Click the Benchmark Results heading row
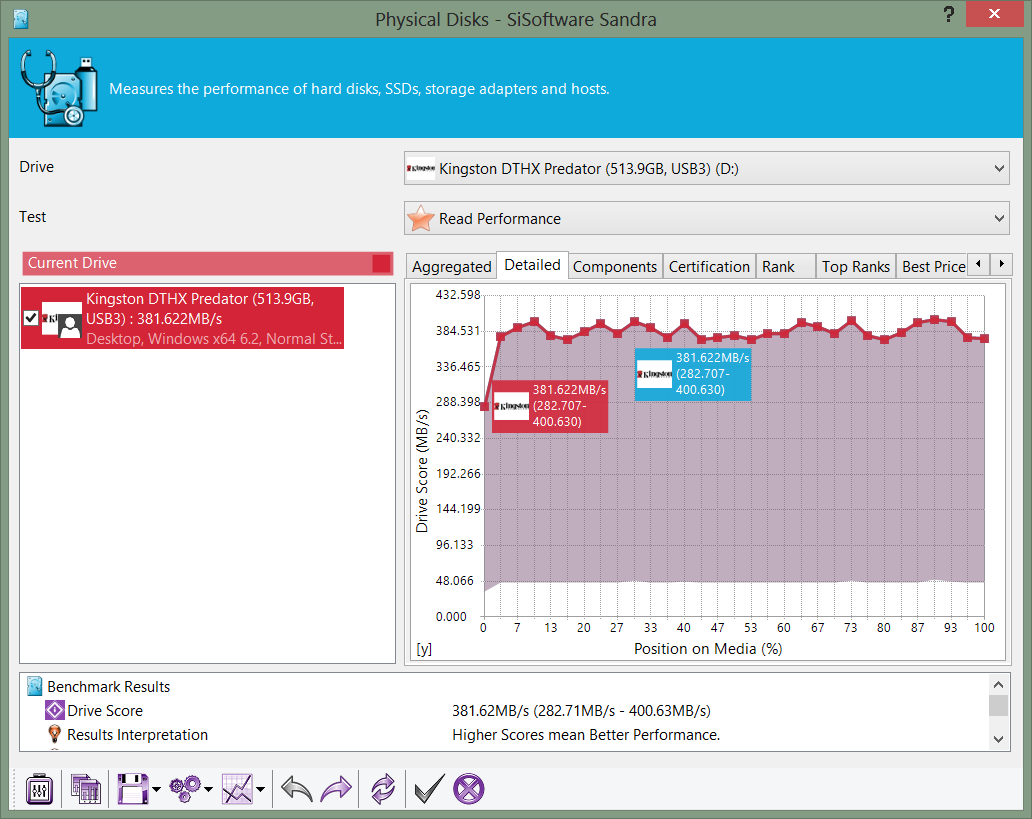 coord(505,687)
